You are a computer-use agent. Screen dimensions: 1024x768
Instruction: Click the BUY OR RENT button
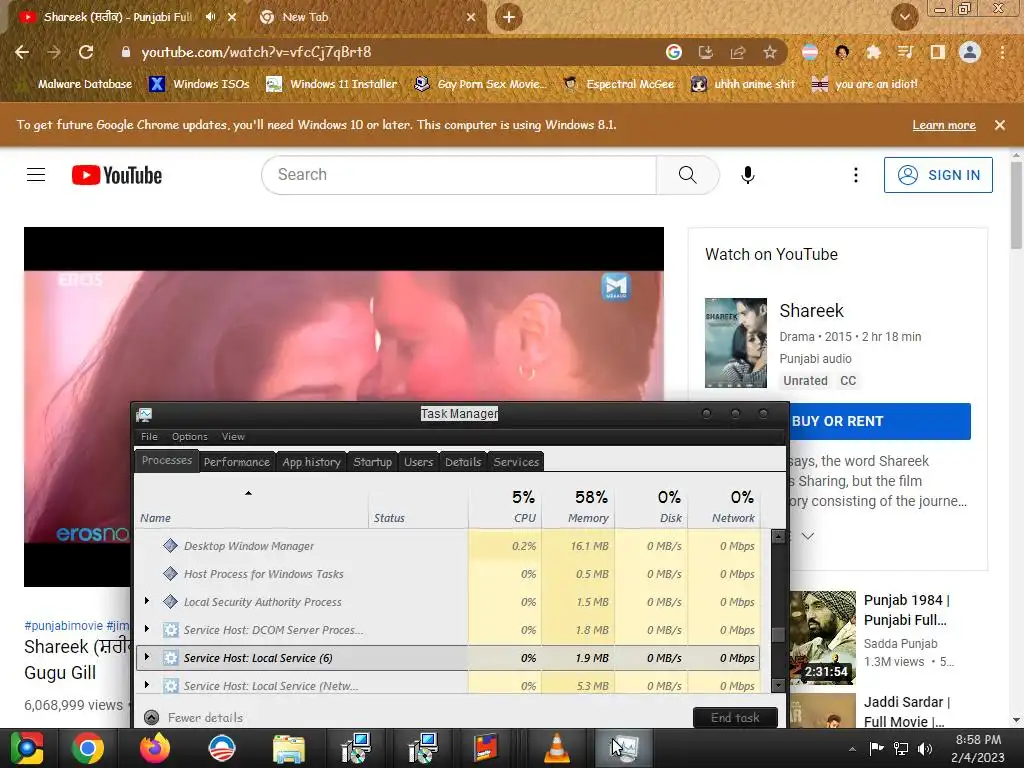880,421
